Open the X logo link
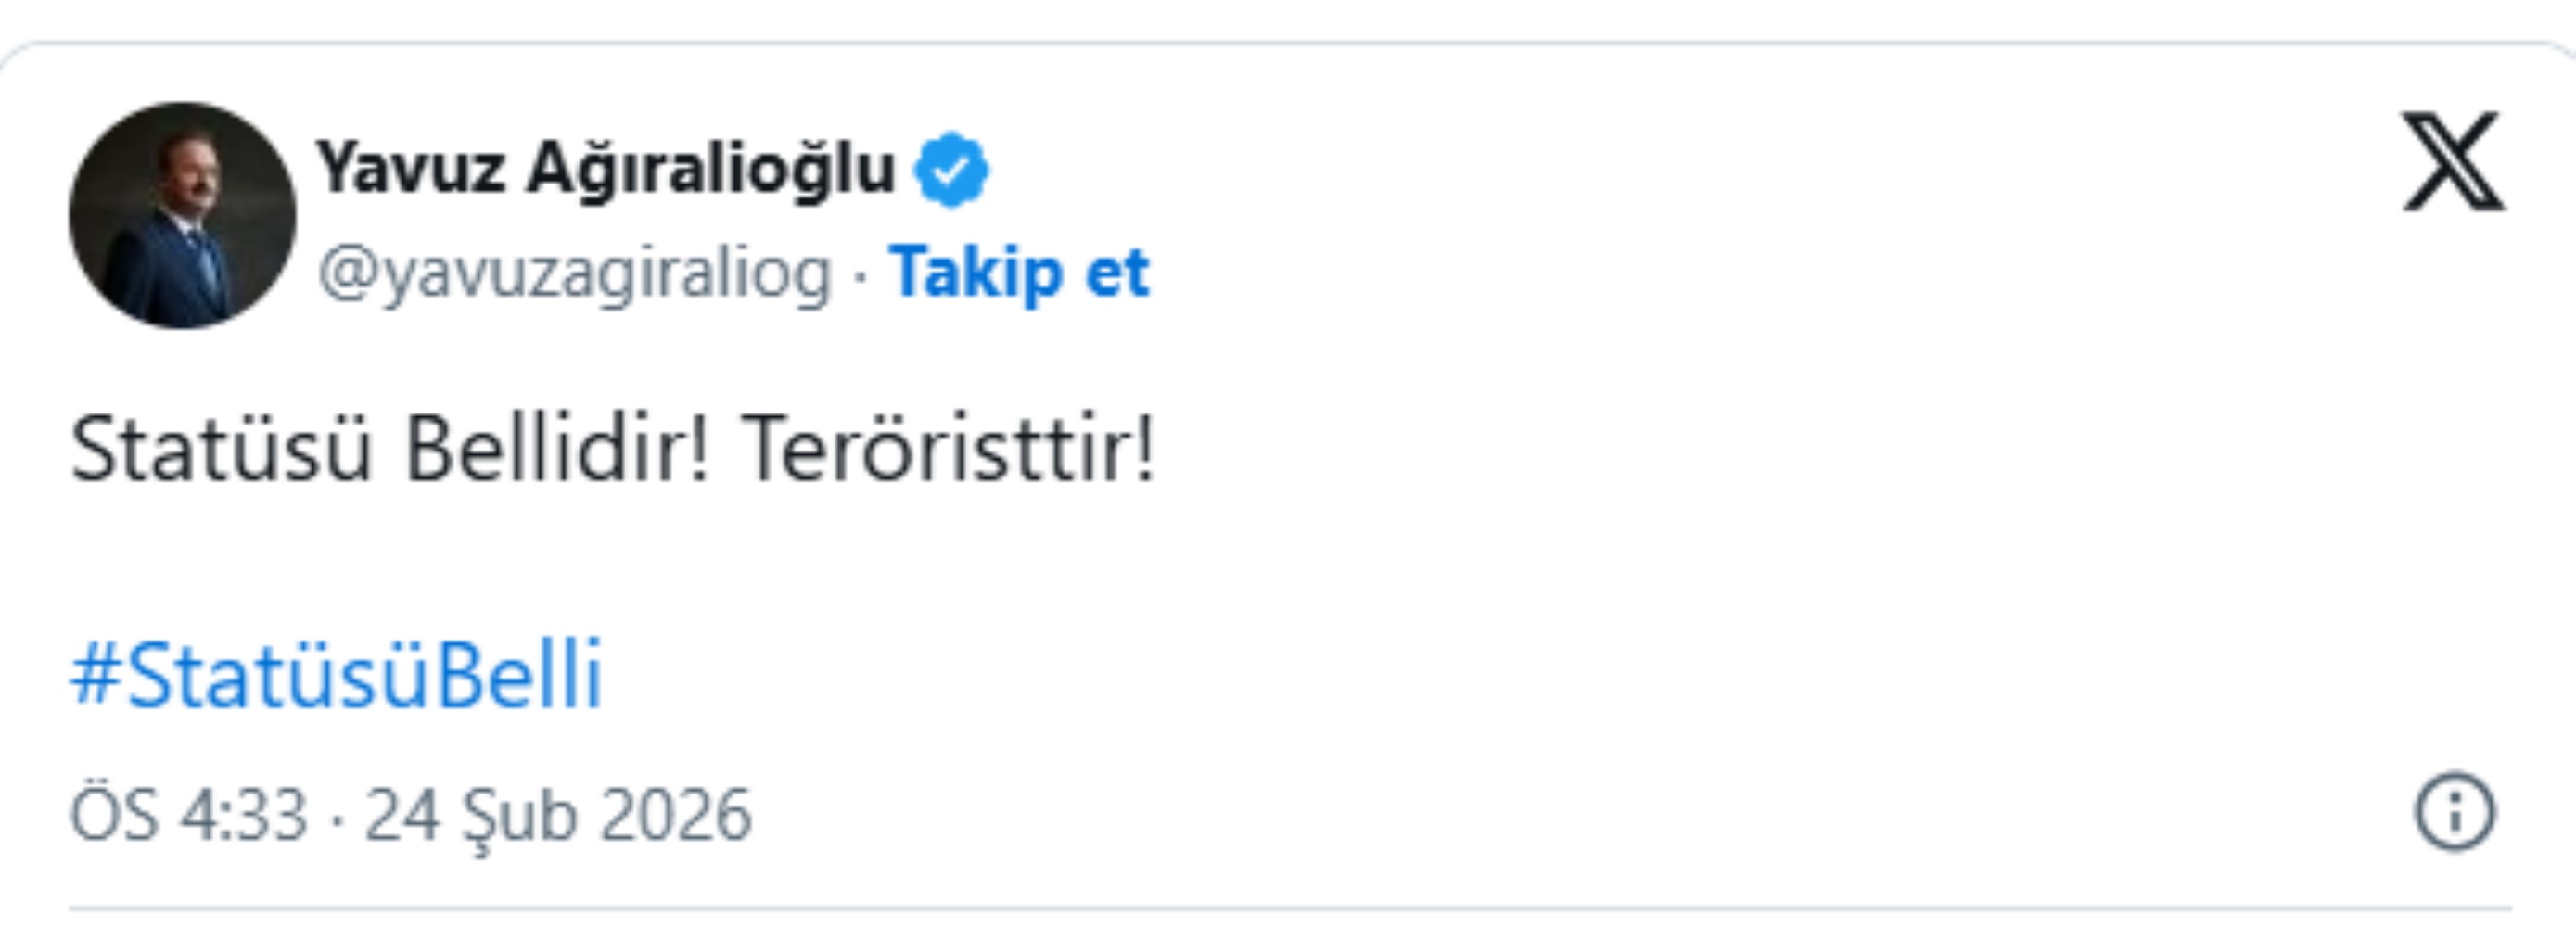 pyautogui.click(x=2453, y=162)
